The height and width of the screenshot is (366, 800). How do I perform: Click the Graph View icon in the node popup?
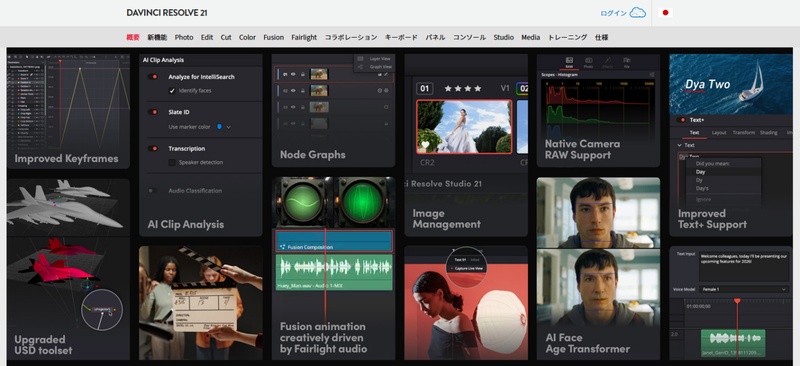[360, 67]
